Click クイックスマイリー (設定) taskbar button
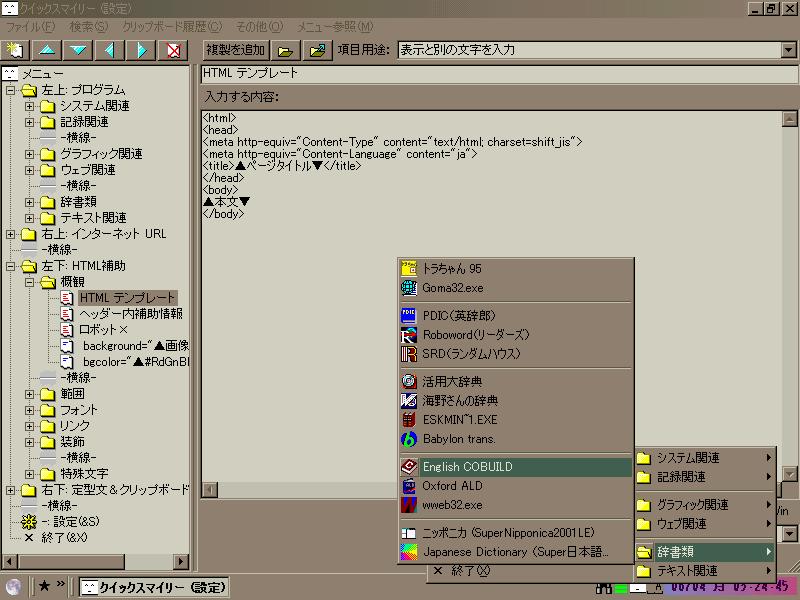Viewport: 800px width, 600px height. tap(154, 587)
